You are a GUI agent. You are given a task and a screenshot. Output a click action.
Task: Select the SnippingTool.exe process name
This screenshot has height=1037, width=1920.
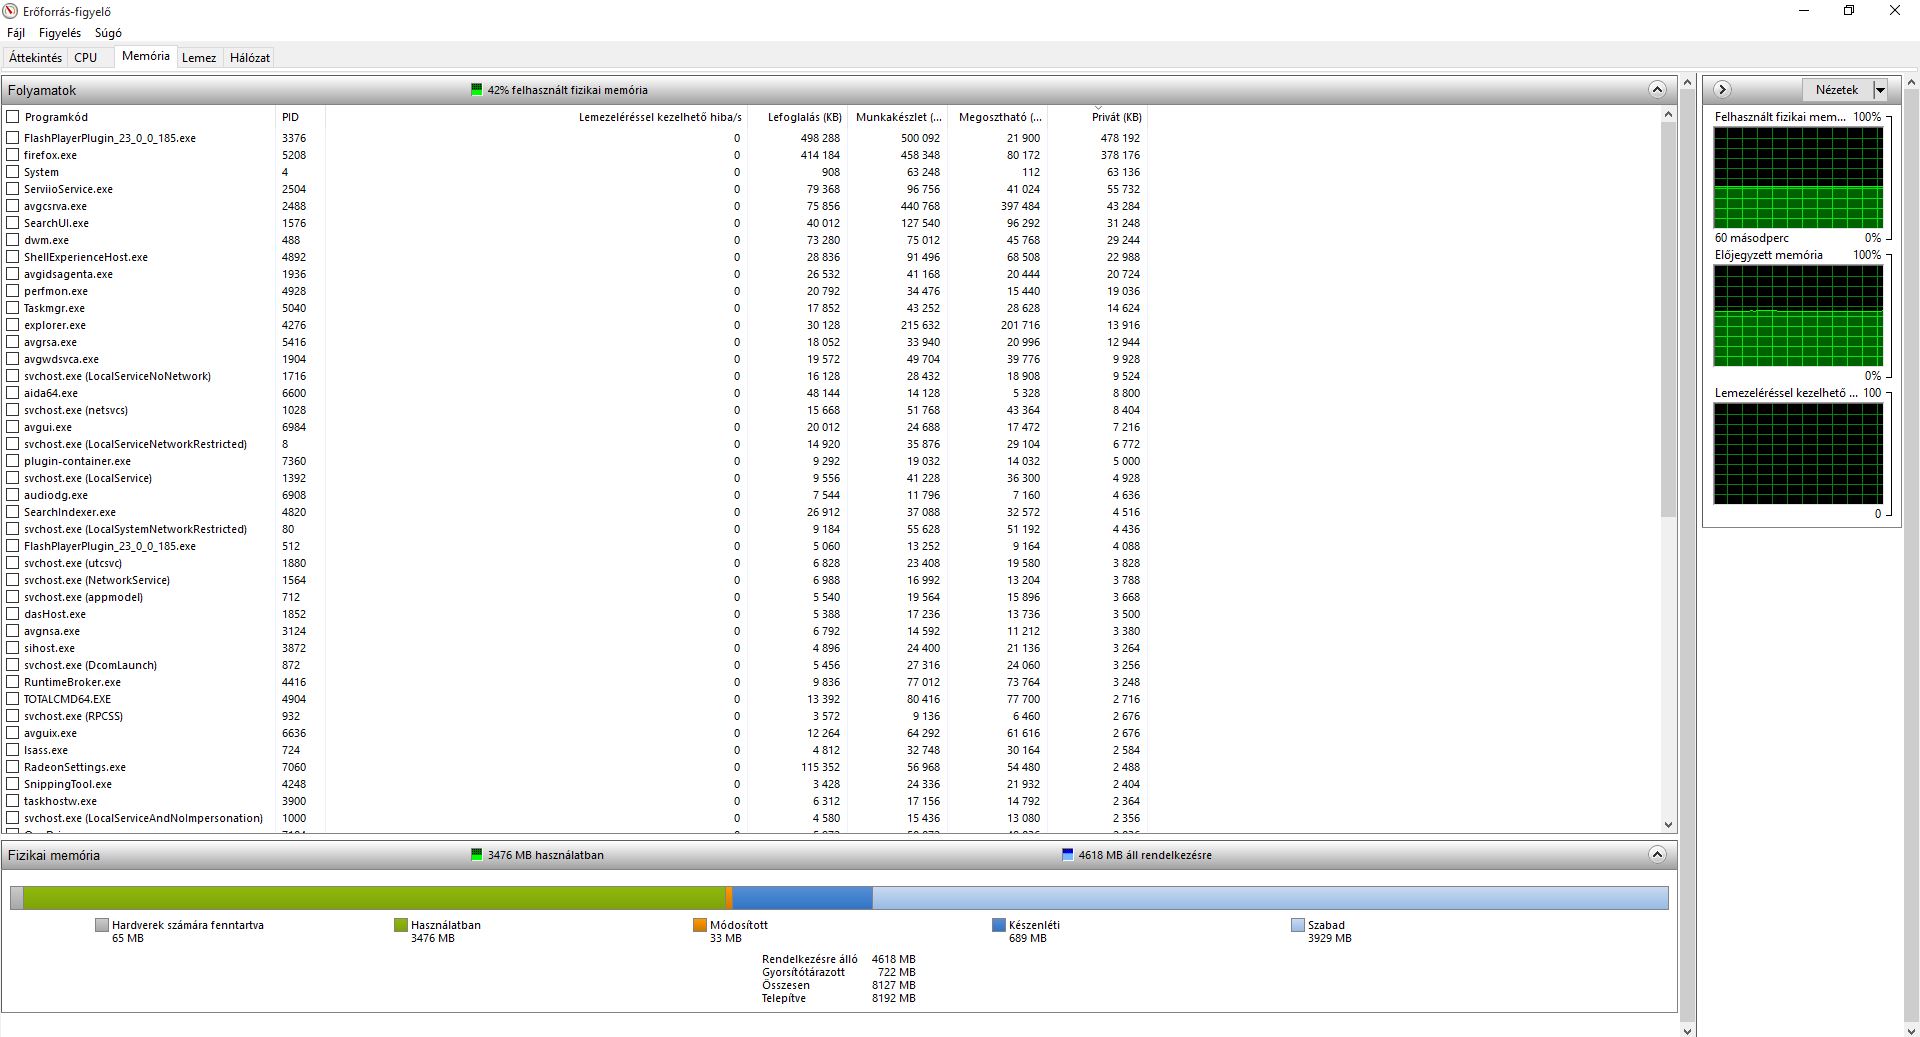pos(68,784)
